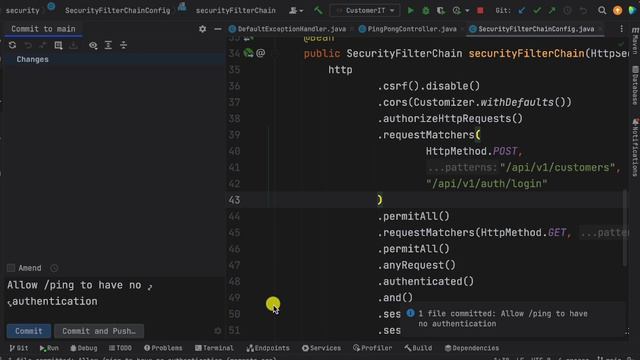Image resolution: width=640 pixels, height=360 pixels.
Task: Run CustomerIT with coverage icon
Action: pyautogui.click(x=441, y=10)
